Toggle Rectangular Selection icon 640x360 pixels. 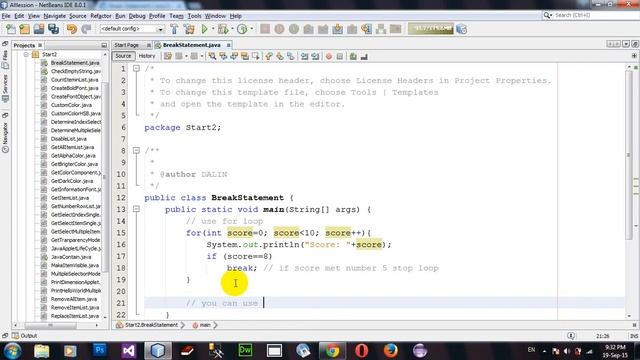pyautogui.click(x=256, y=56)
